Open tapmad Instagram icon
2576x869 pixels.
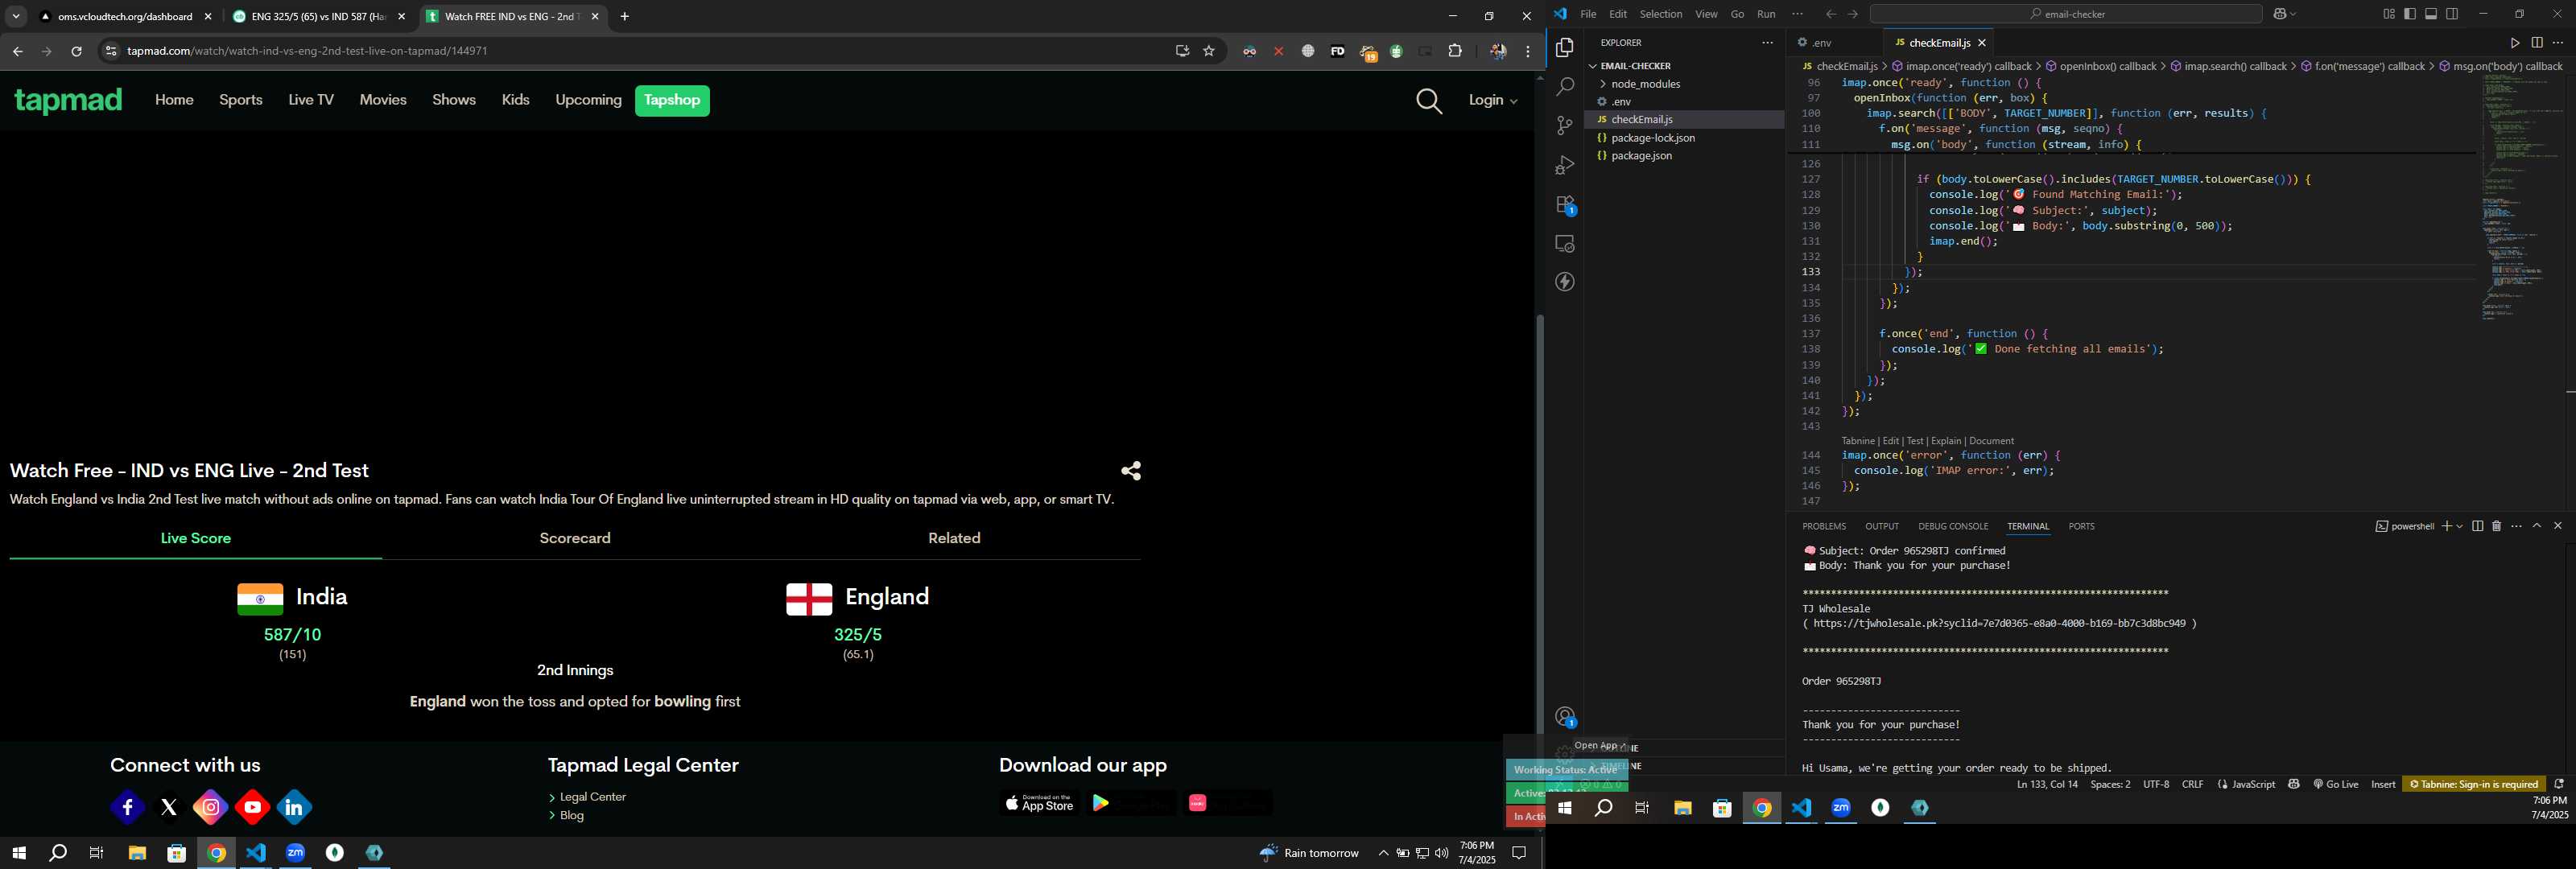(211, 807)
